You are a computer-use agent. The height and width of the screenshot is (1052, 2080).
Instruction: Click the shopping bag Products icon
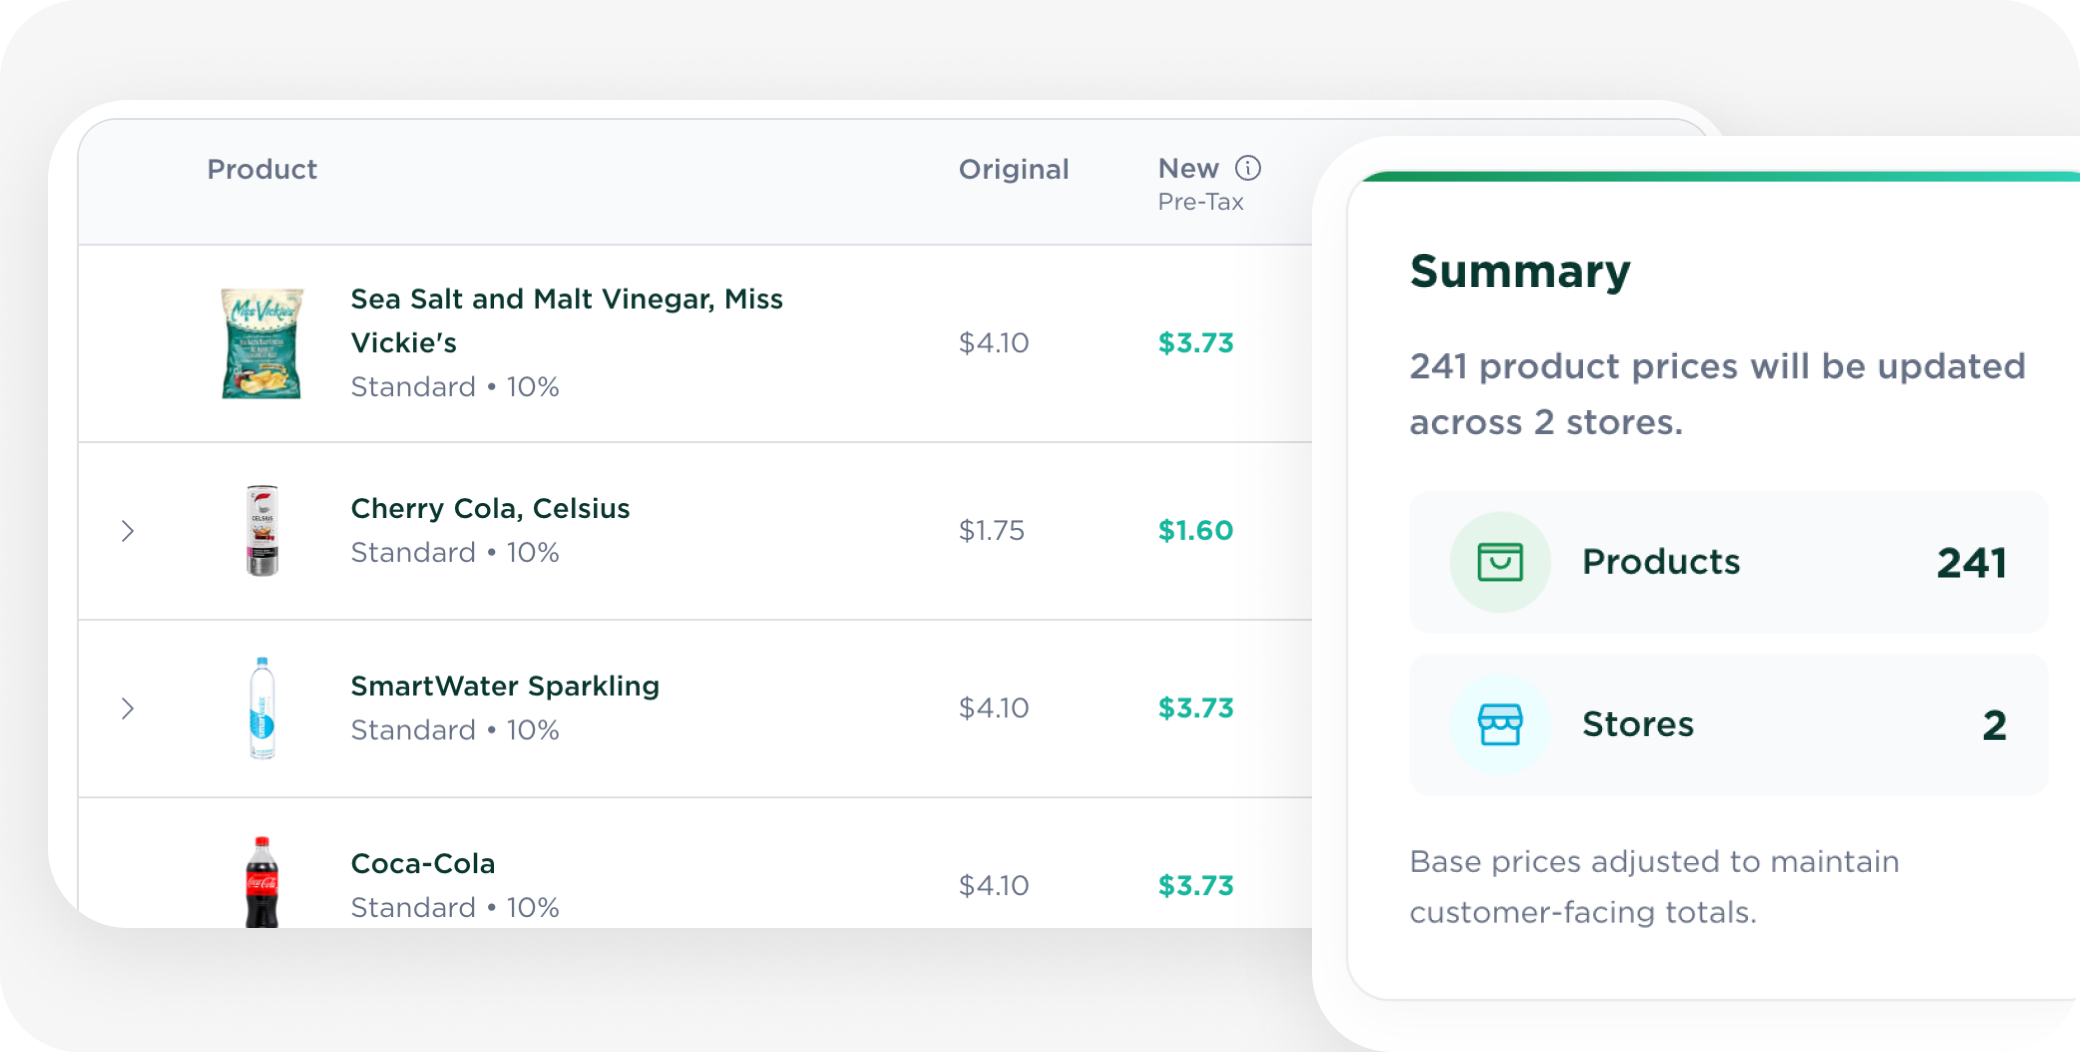coord(1500,562)
